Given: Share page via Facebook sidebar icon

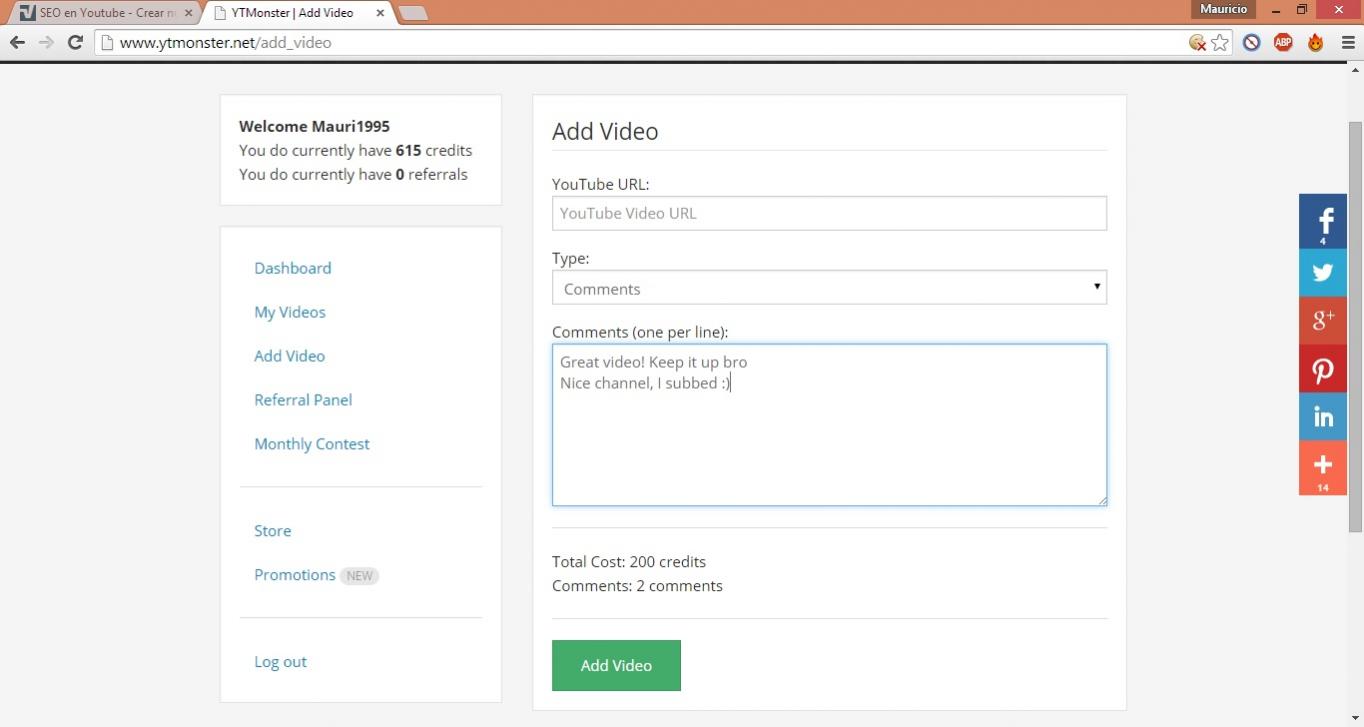Looking at the screenshot, I should tap(1322, 221).
